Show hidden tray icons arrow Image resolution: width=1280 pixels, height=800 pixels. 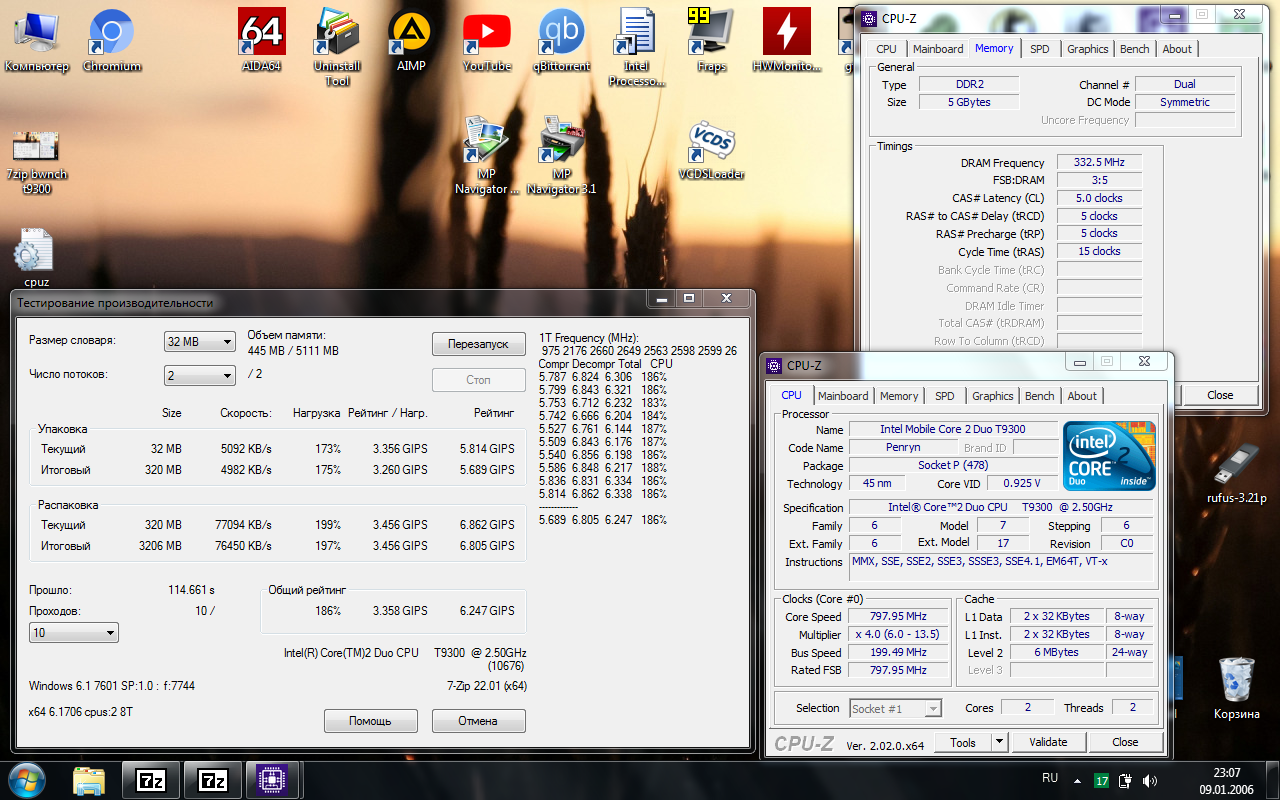point(1077,780)
